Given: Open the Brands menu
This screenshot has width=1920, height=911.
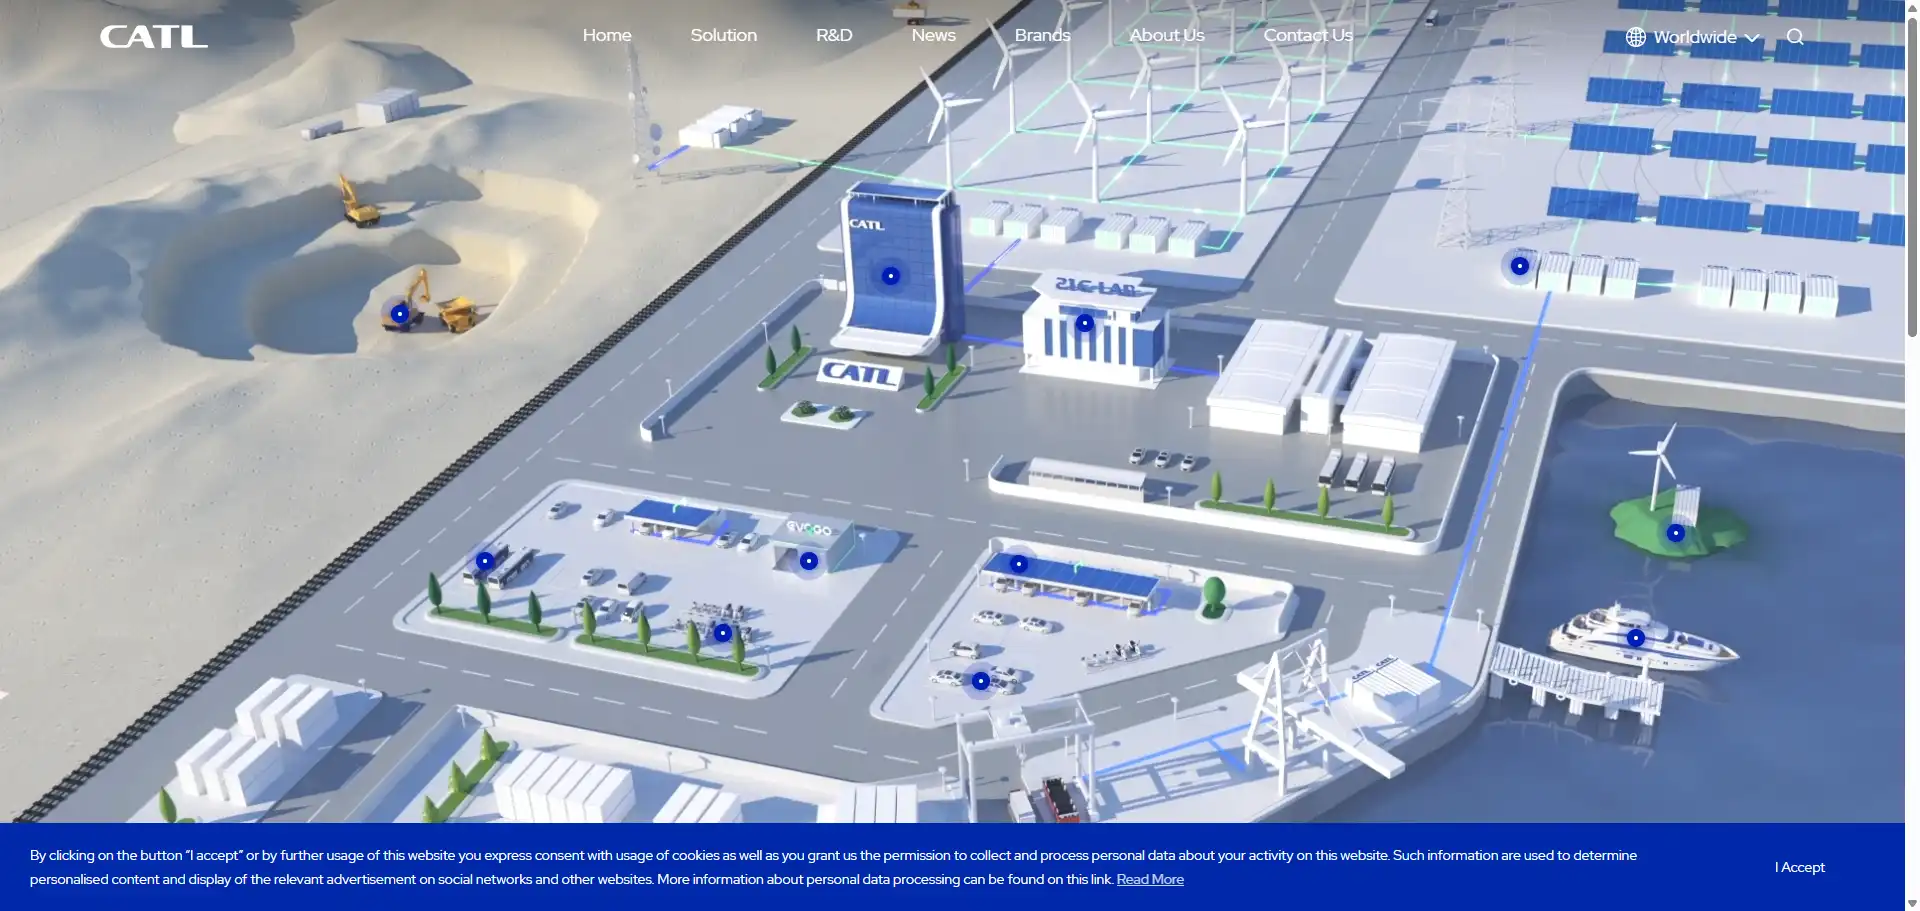Looking at the screenshot, I should coord(1043,35).
